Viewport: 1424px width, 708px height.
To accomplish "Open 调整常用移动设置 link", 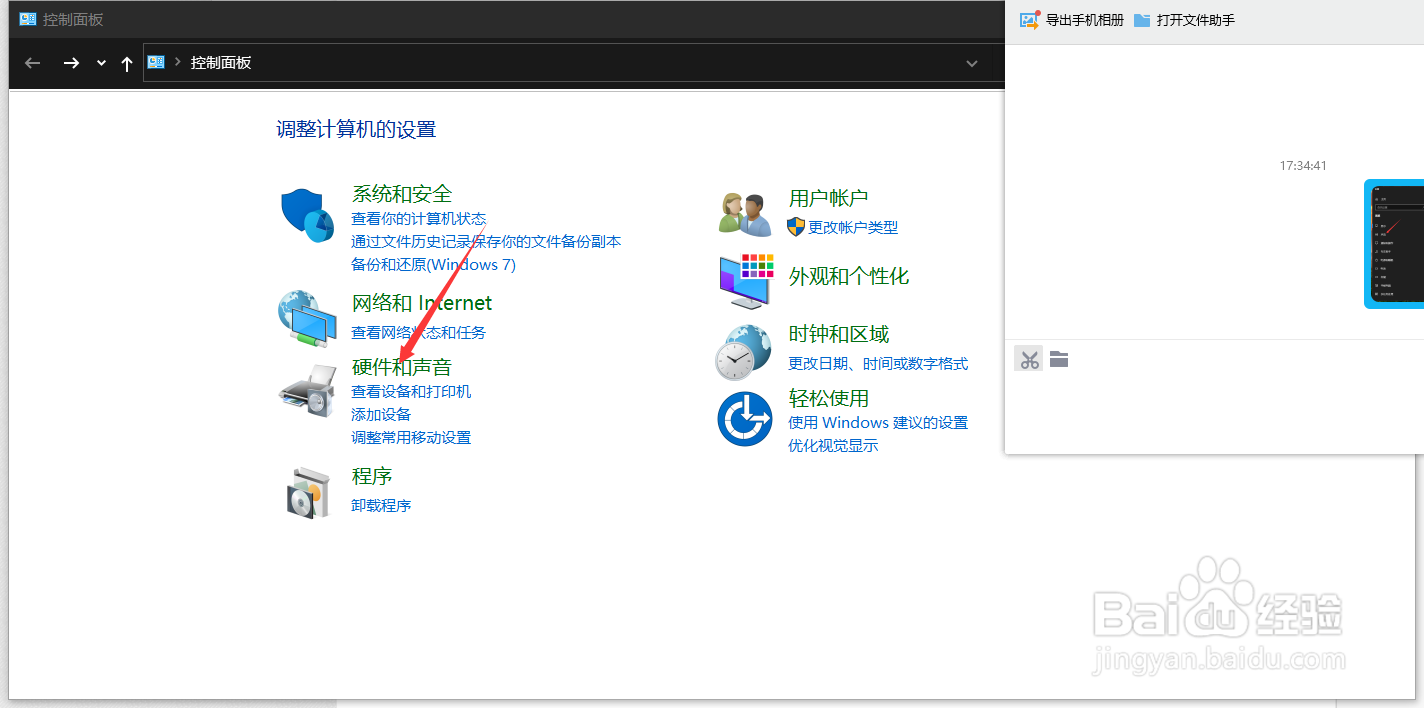I will tap(411, 438).
